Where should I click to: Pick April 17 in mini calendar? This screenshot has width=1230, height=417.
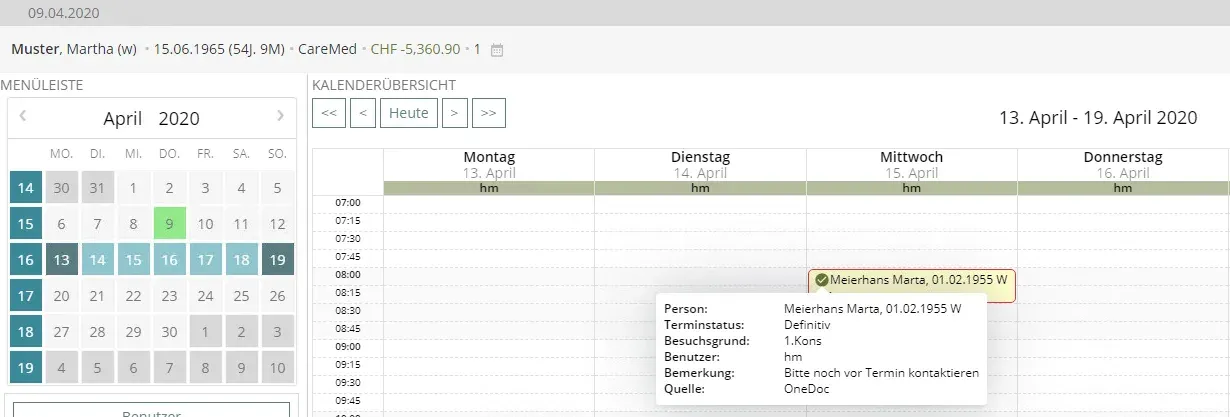[x=206, y=260]
